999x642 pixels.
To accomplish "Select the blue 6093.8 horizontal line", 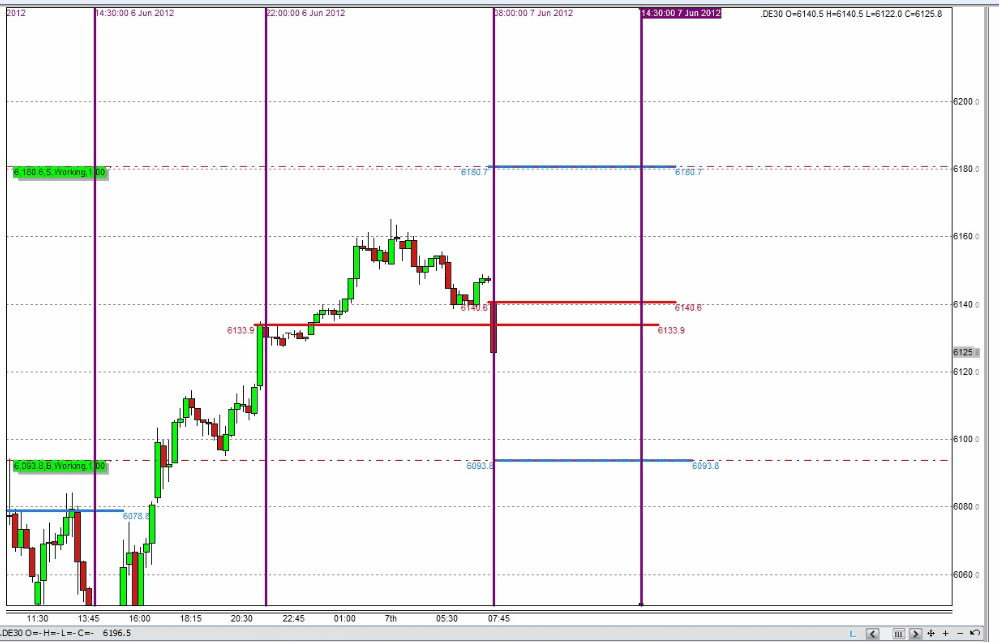I will pos(593,460).
